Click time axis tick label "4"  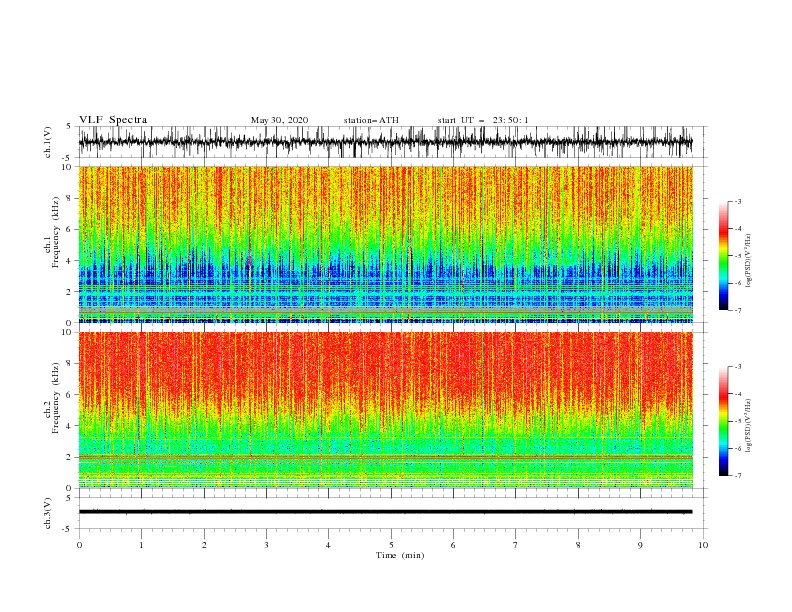[x=328, y=545]
